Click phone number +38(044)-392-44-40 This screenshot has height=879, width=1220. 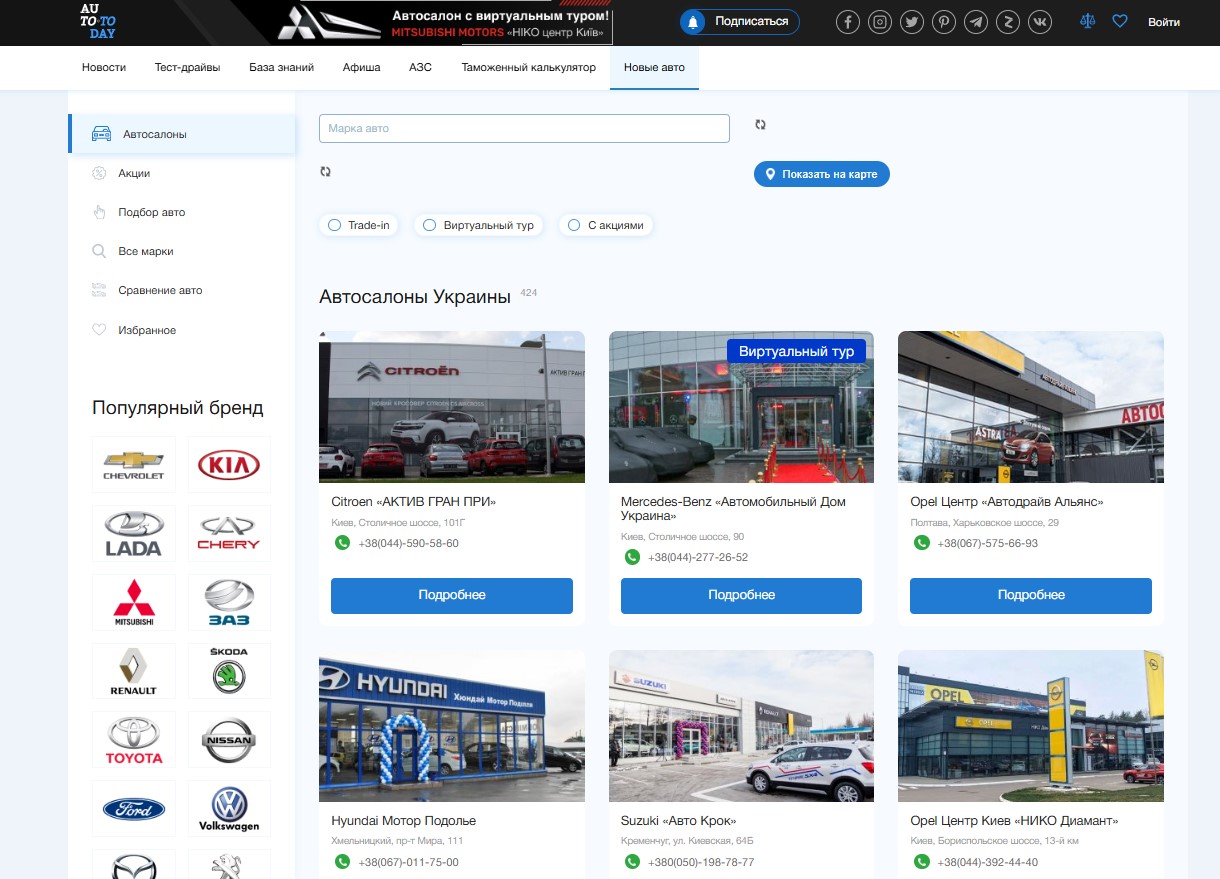988,862
